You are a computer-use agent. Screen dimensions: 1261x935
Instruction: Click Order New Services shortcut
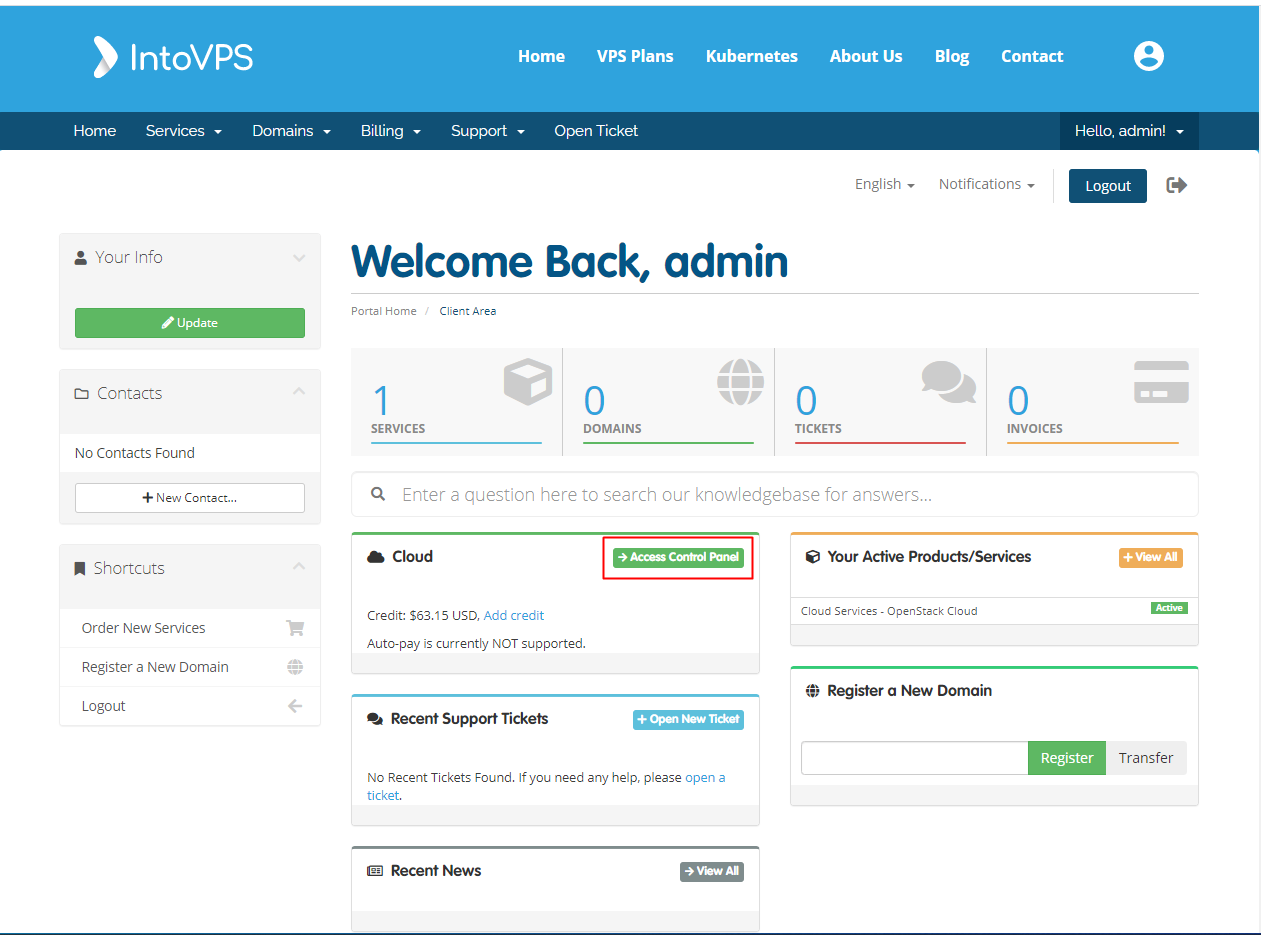[x=190, y=628]
